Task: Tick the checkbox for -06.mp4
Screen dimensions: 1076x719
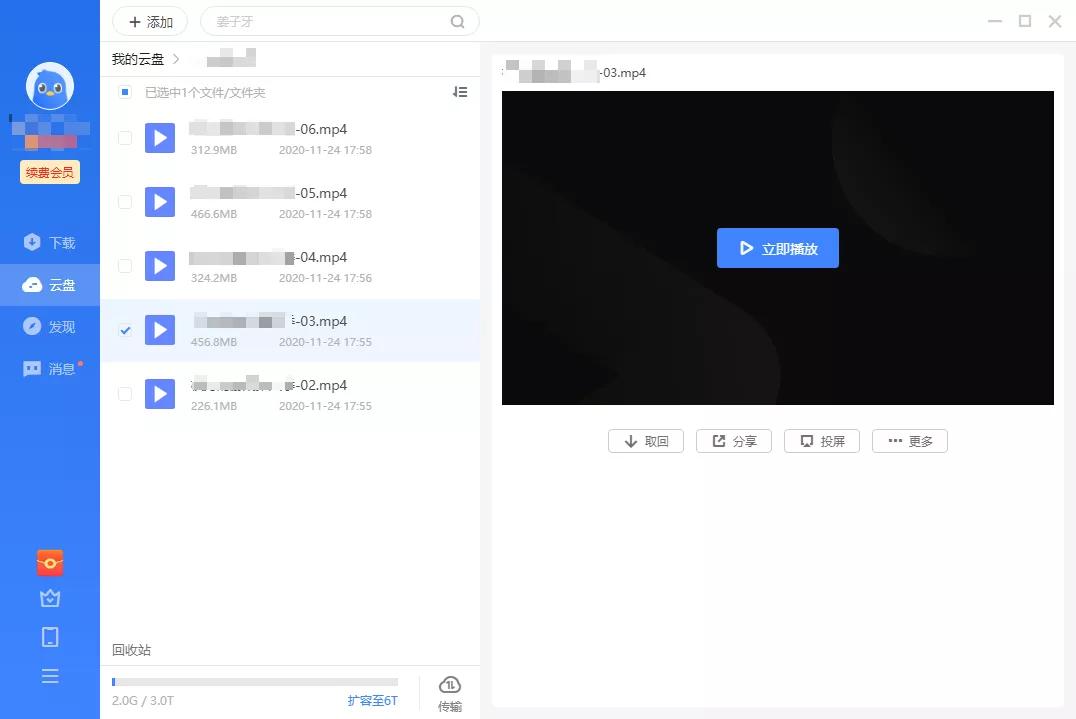Action: pos(125,138)
